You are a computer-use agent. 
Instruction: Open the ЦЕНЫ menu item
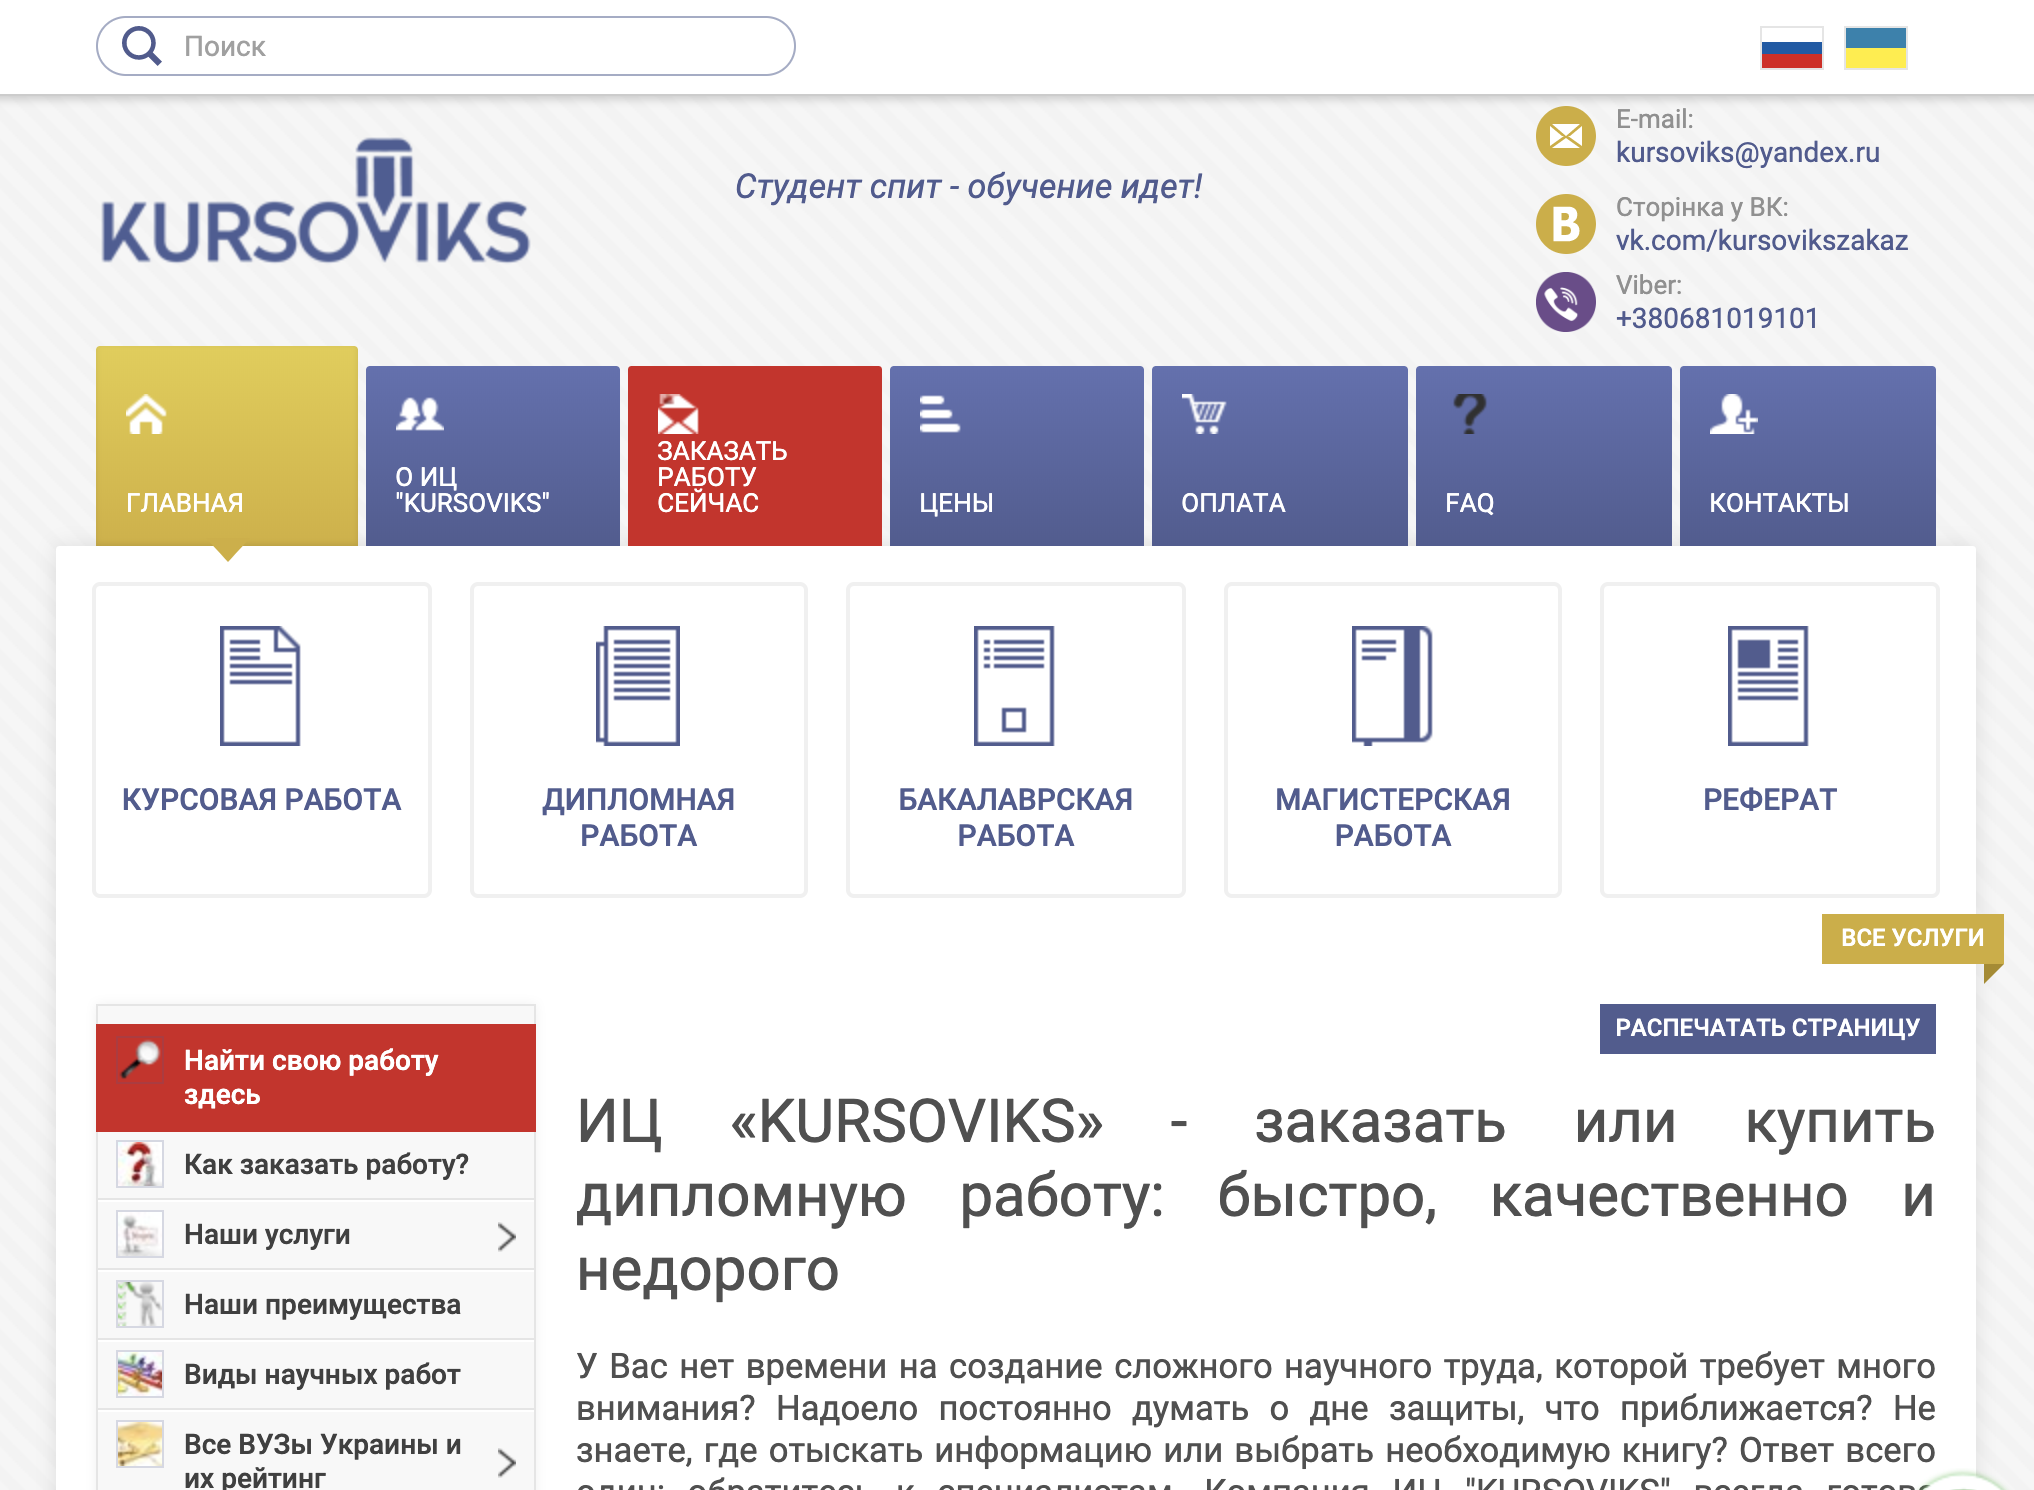[x=1017, y=456]
